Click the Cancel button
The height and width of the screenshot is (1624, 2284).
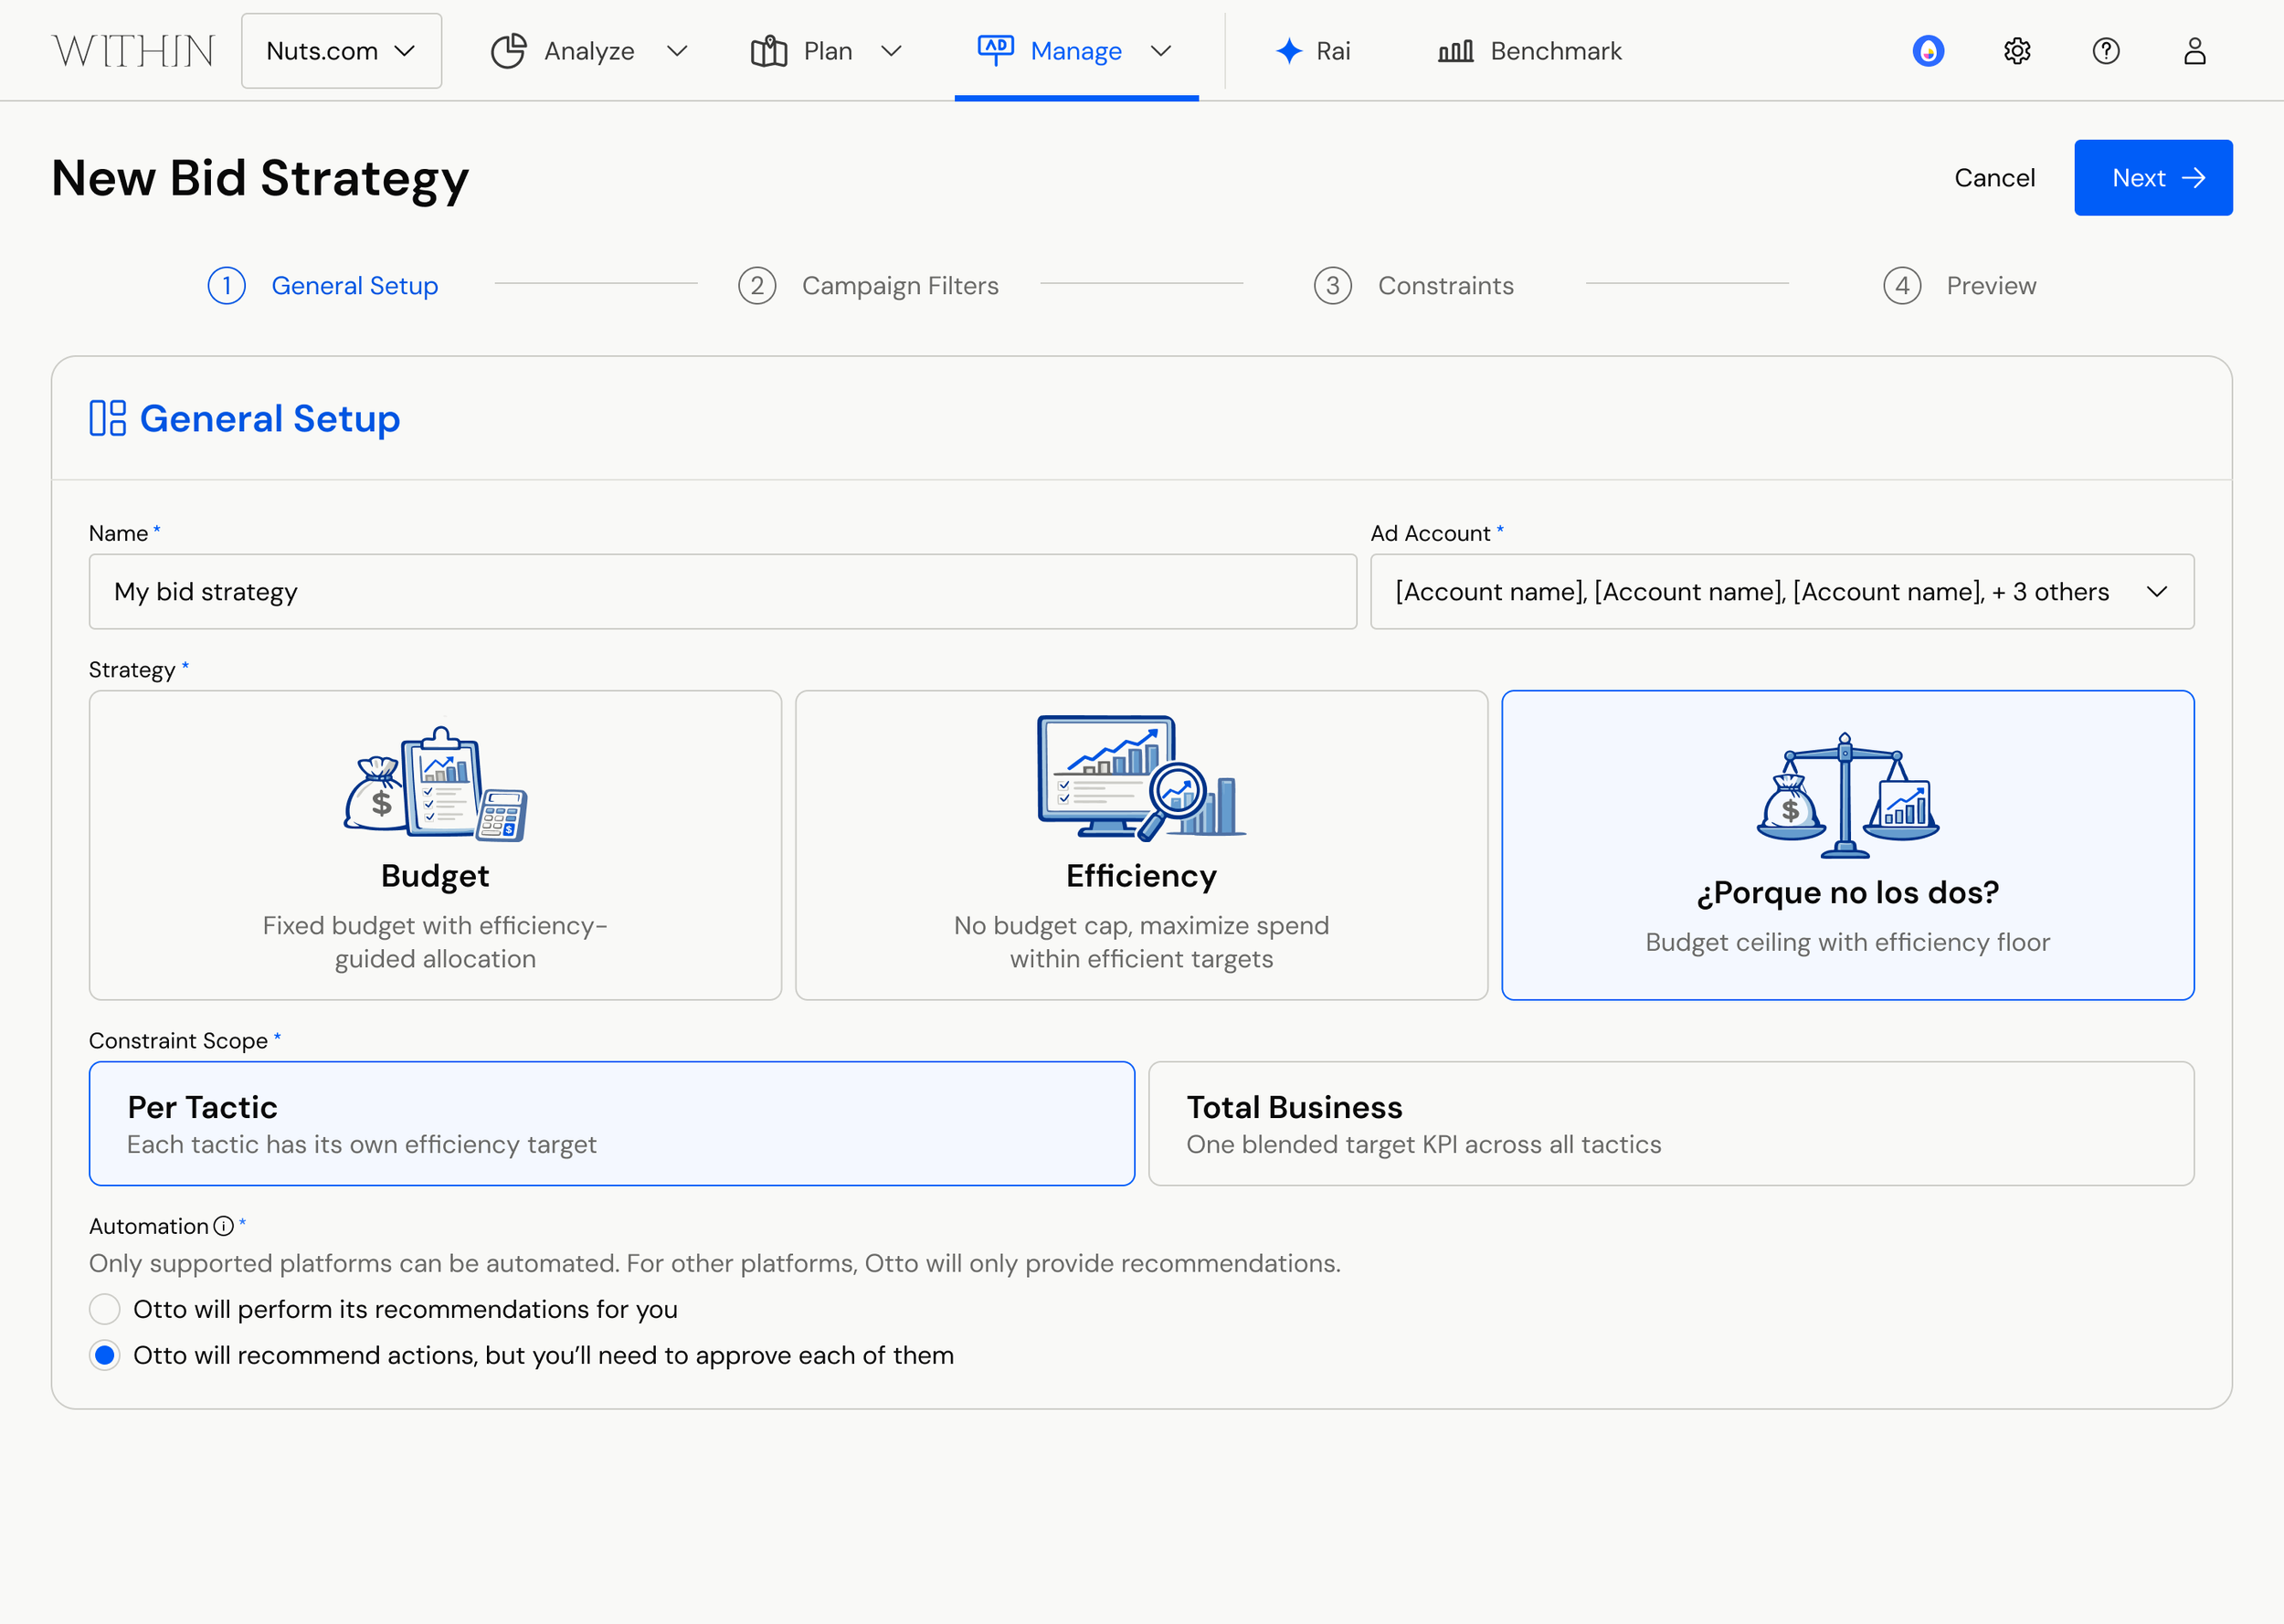[1994, 178]
